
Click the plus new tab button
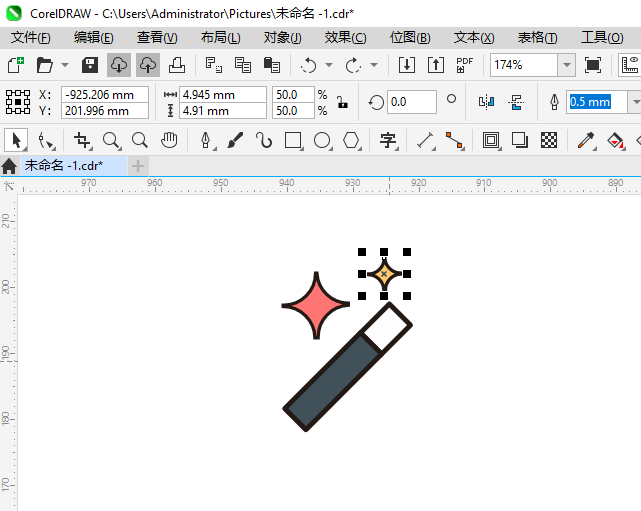[x=138, y=166]
